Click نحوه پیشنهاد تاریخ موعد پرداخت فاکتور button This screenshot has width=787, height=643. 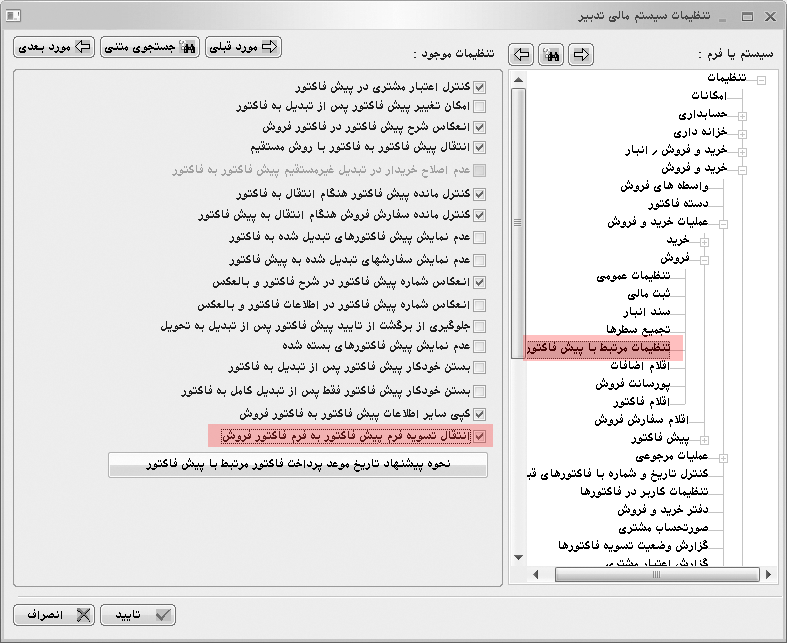[x=297, y=464]
